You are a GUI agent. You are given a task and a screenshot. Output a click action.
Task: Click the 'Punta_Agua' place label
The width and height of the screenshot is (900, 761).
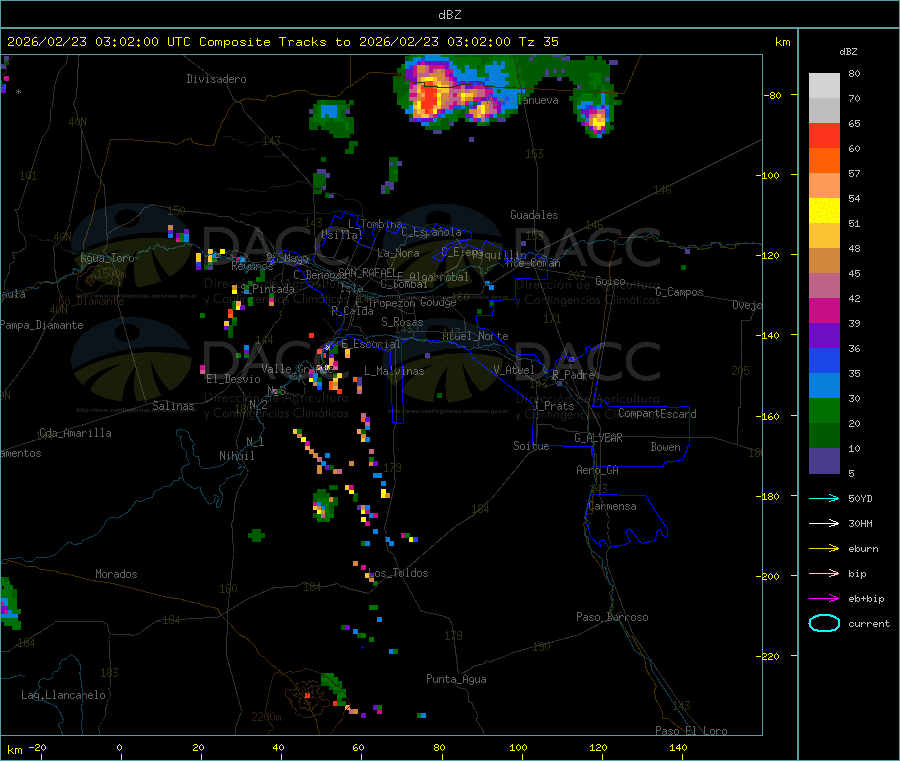[x=456, y=680]
